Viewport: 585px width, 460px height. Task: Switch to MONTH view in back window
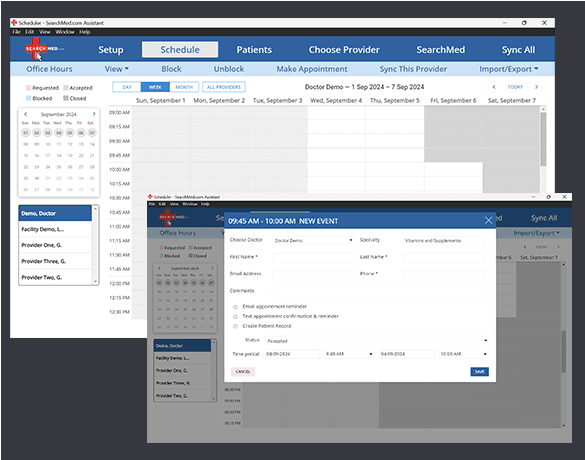(184, 87)
